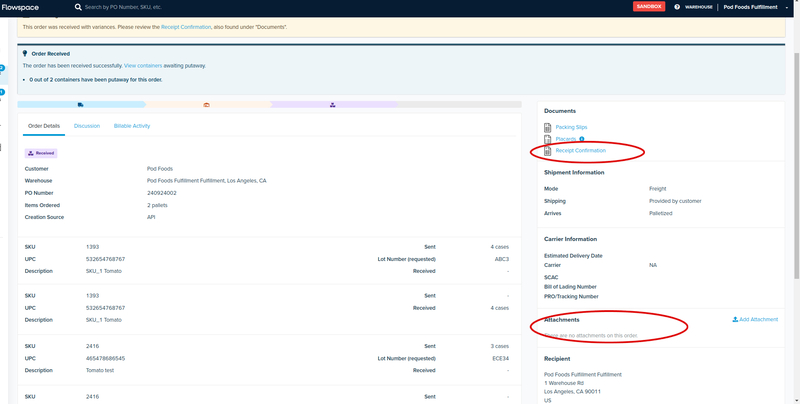Click the Flowspace logo
This screenshot has height=404, width=800.
click(x=27, y=7)
